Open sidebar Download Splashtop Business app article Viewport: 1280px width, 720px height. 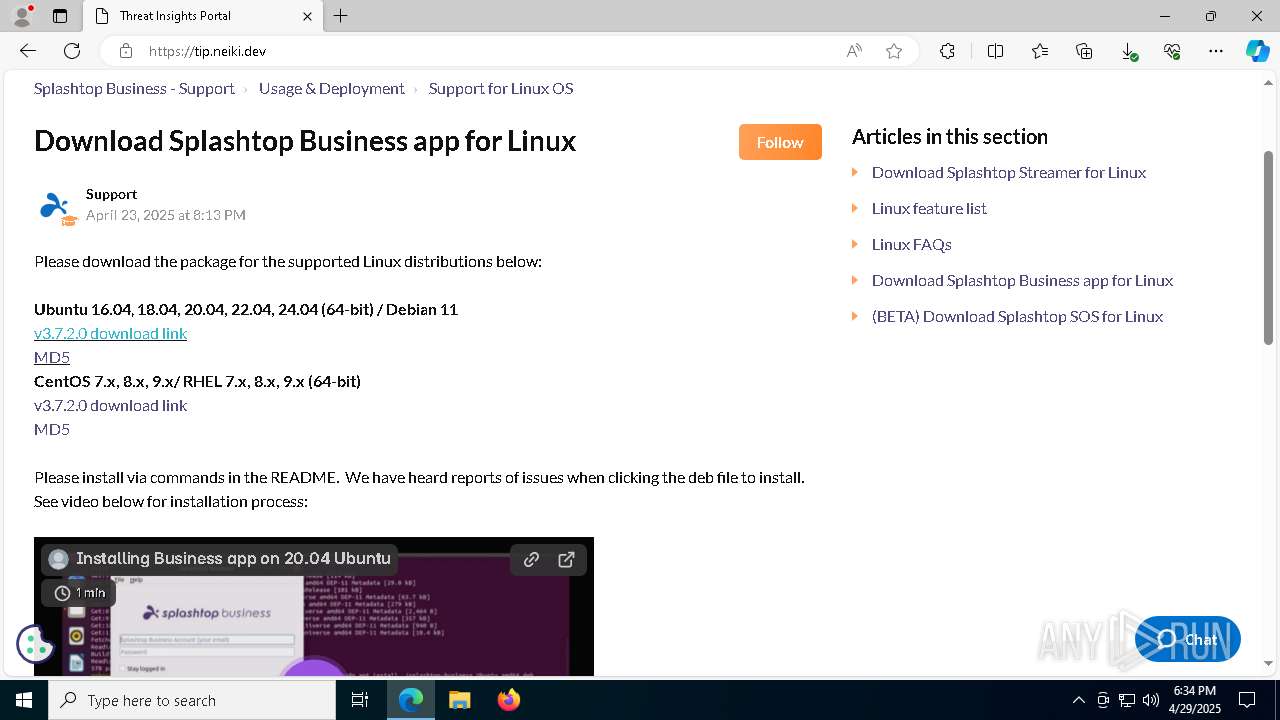[x=1022, y=280]
